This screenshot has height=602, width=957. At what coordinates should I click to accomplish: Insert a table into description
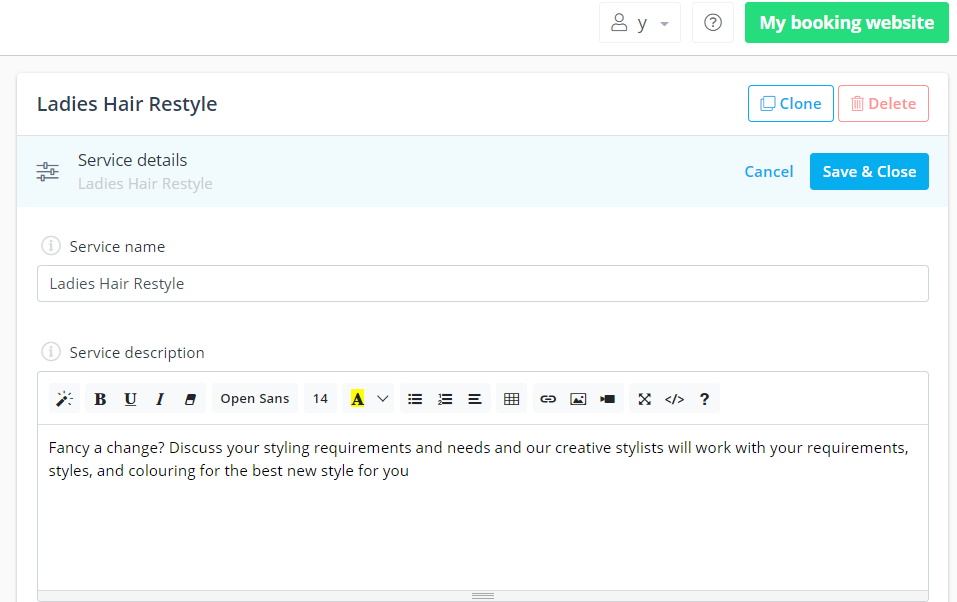point(511,399)
